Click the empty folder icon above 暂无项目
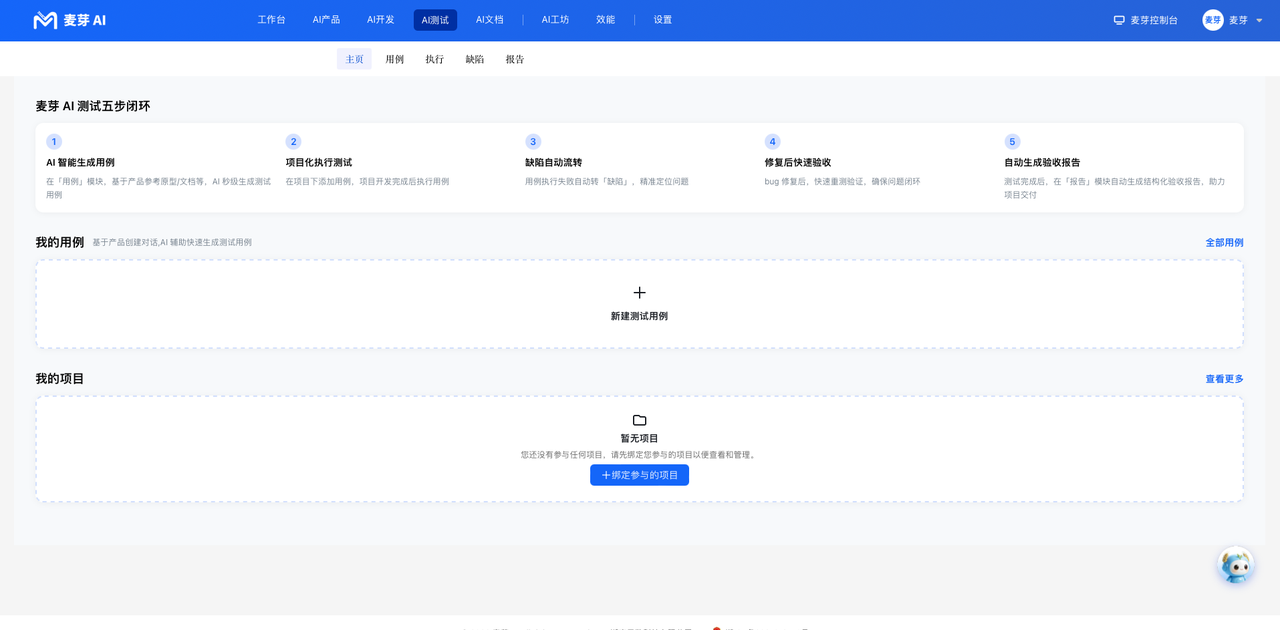1280x630 pixels. tap(640, 420)
